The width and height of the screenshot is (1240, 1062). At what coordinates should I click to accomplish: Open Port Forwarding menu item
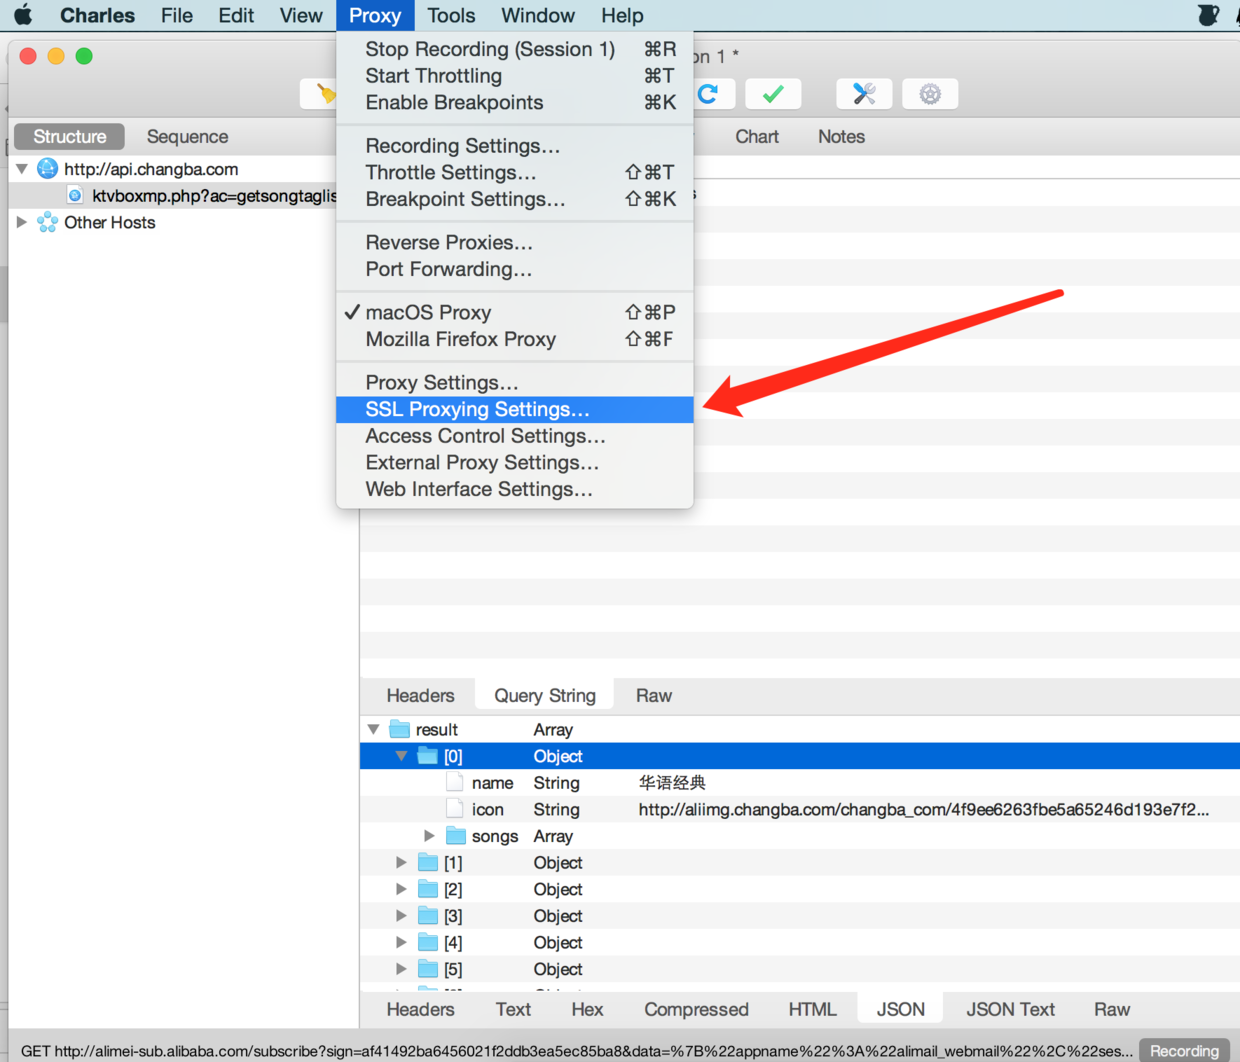514,269
